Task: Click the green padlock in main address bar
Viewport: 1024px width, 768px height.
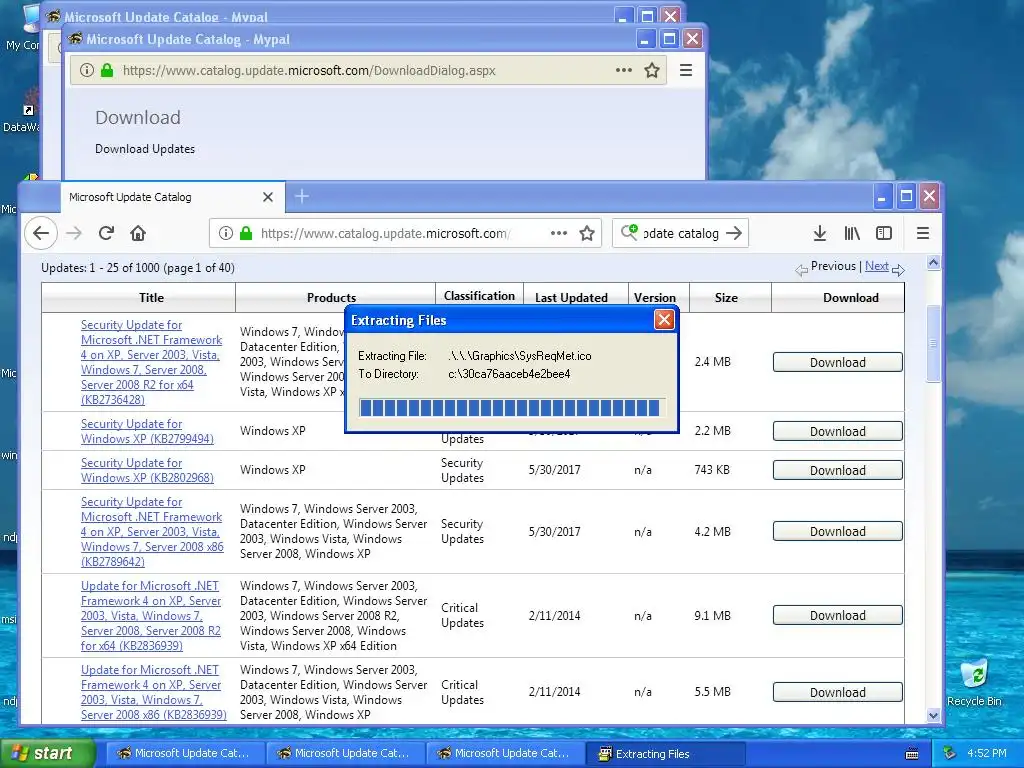Action: point(246,233)
